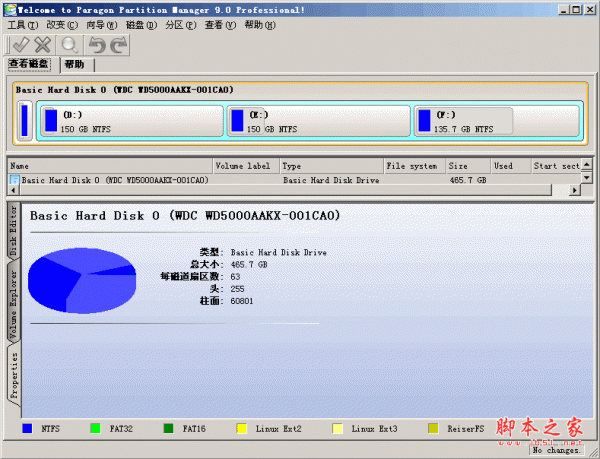Viewport: 600px width, 459px height.
Task: Sort by the Volume label column header
Action: [x=246, y=166]
